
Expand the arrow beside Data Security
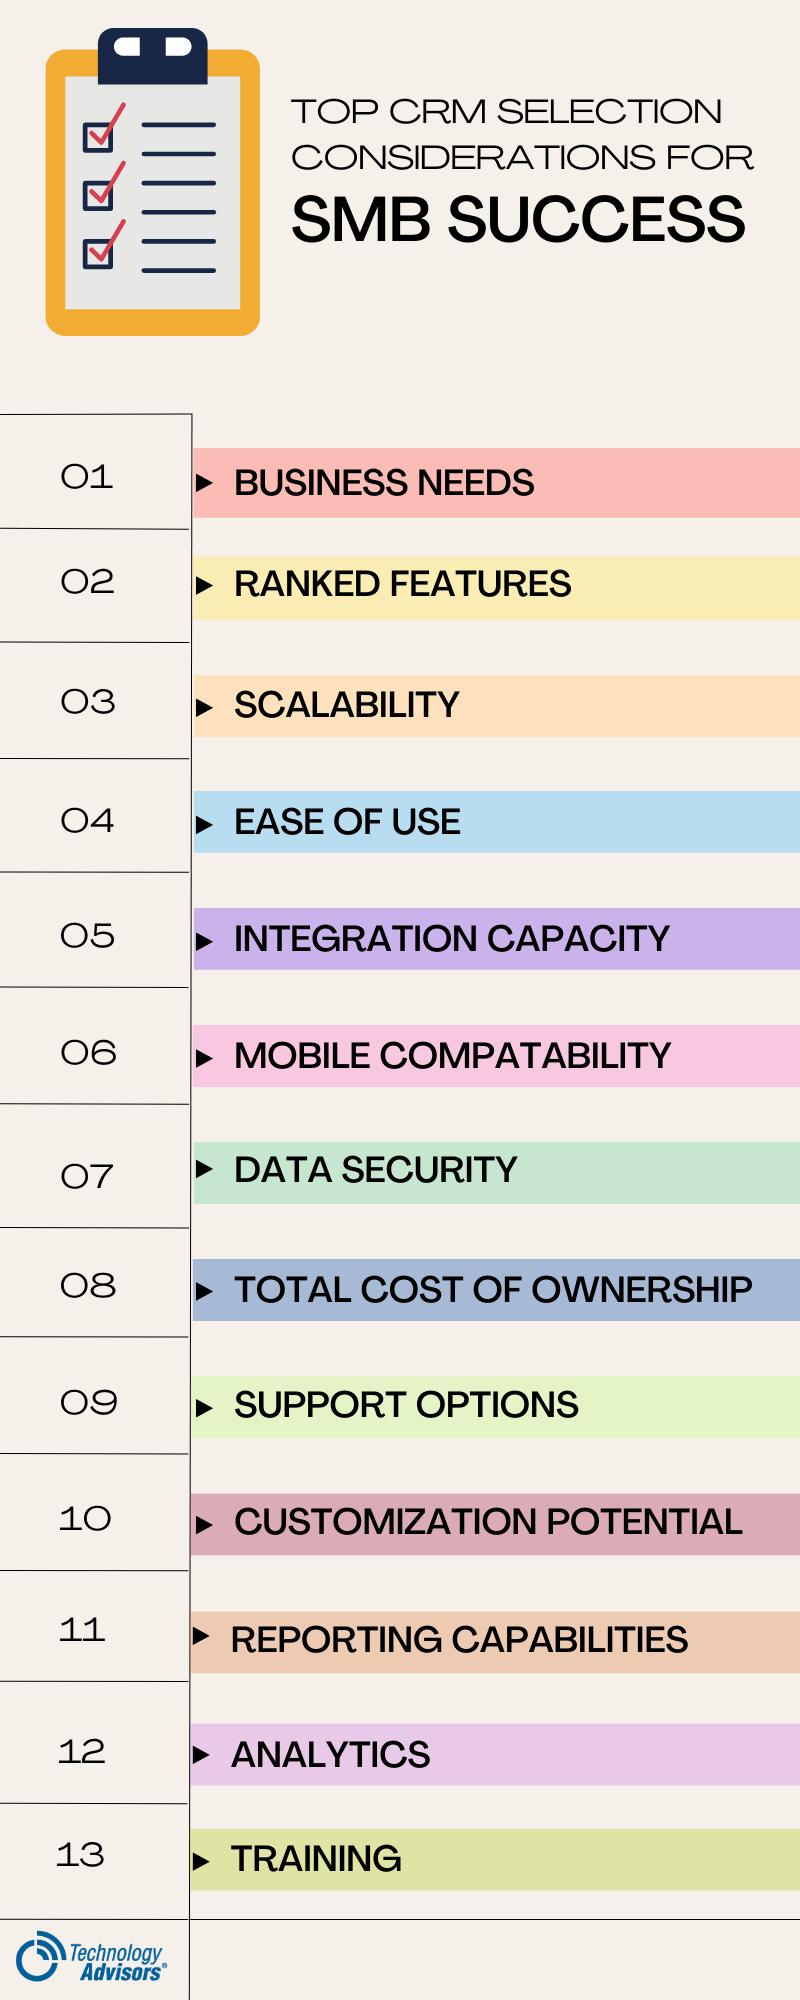pos(205,1168)
